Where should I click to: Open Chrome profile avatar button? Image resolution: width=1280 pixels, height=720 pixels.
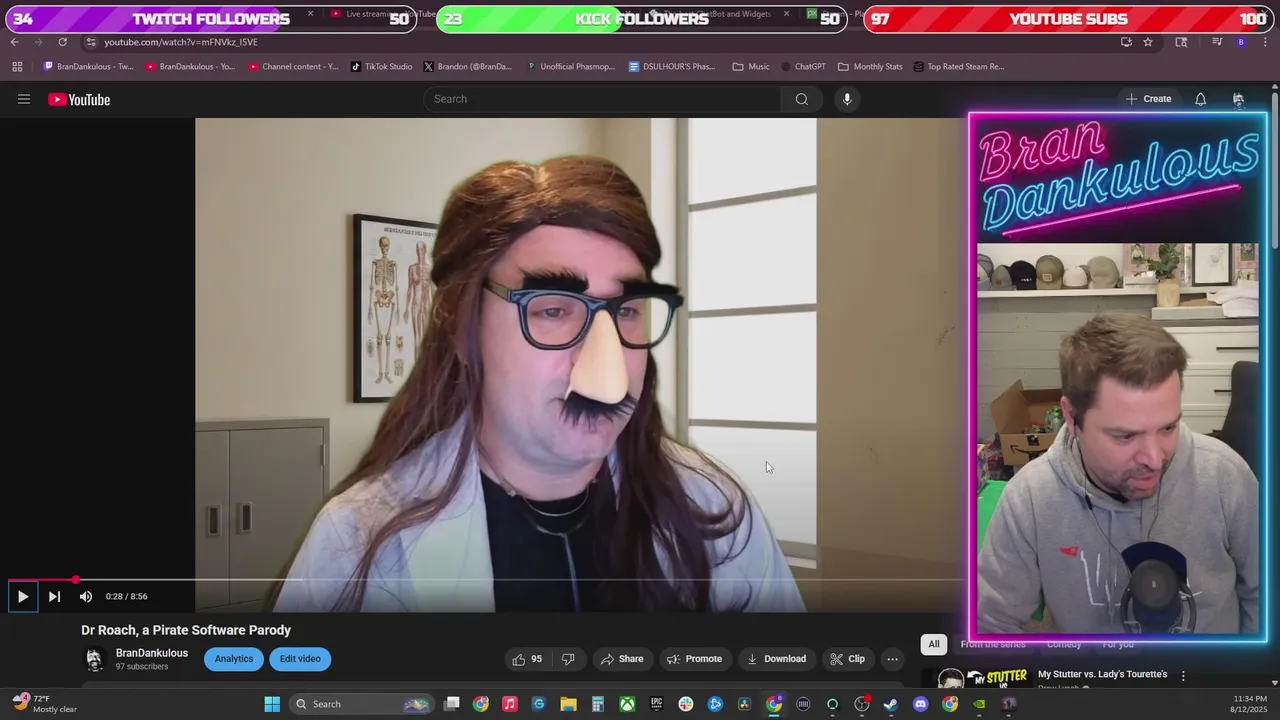click(1241, 42)
